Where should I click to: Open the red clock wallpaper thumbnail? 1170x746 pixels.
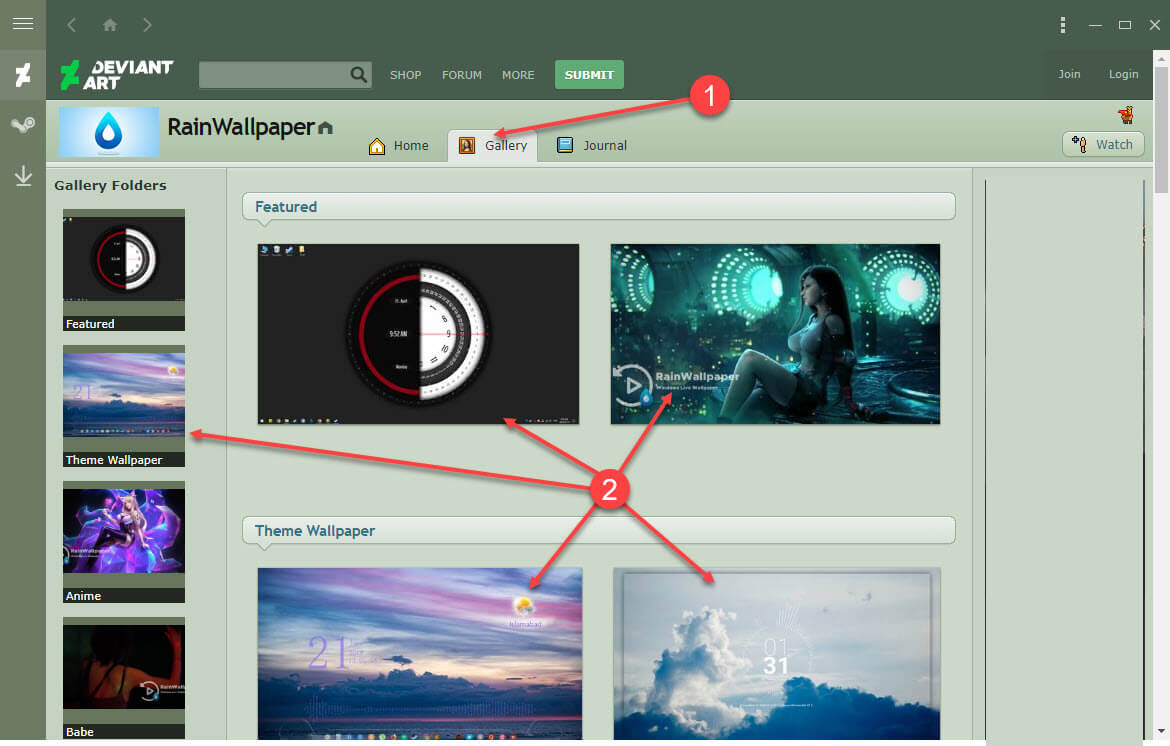pyautogui.click(x=418, y=333)
